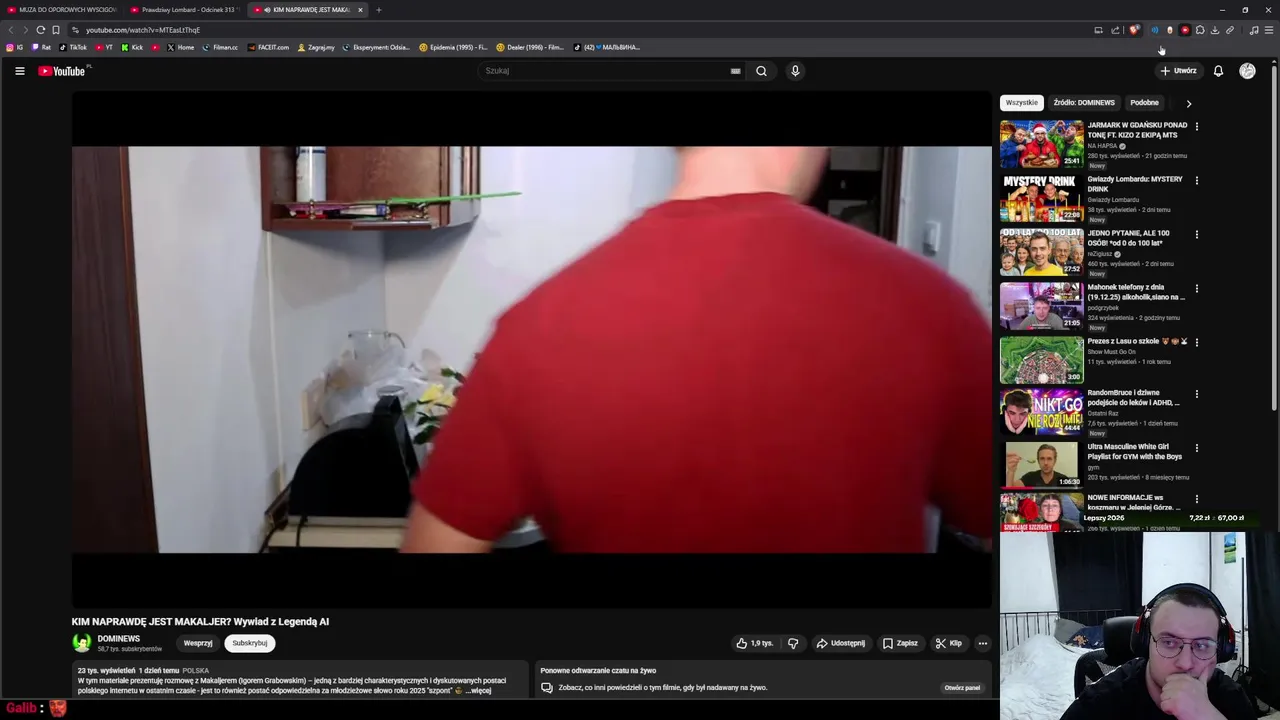Click the share icon in address bar
1280x720 pixels.
point(1115,30)
